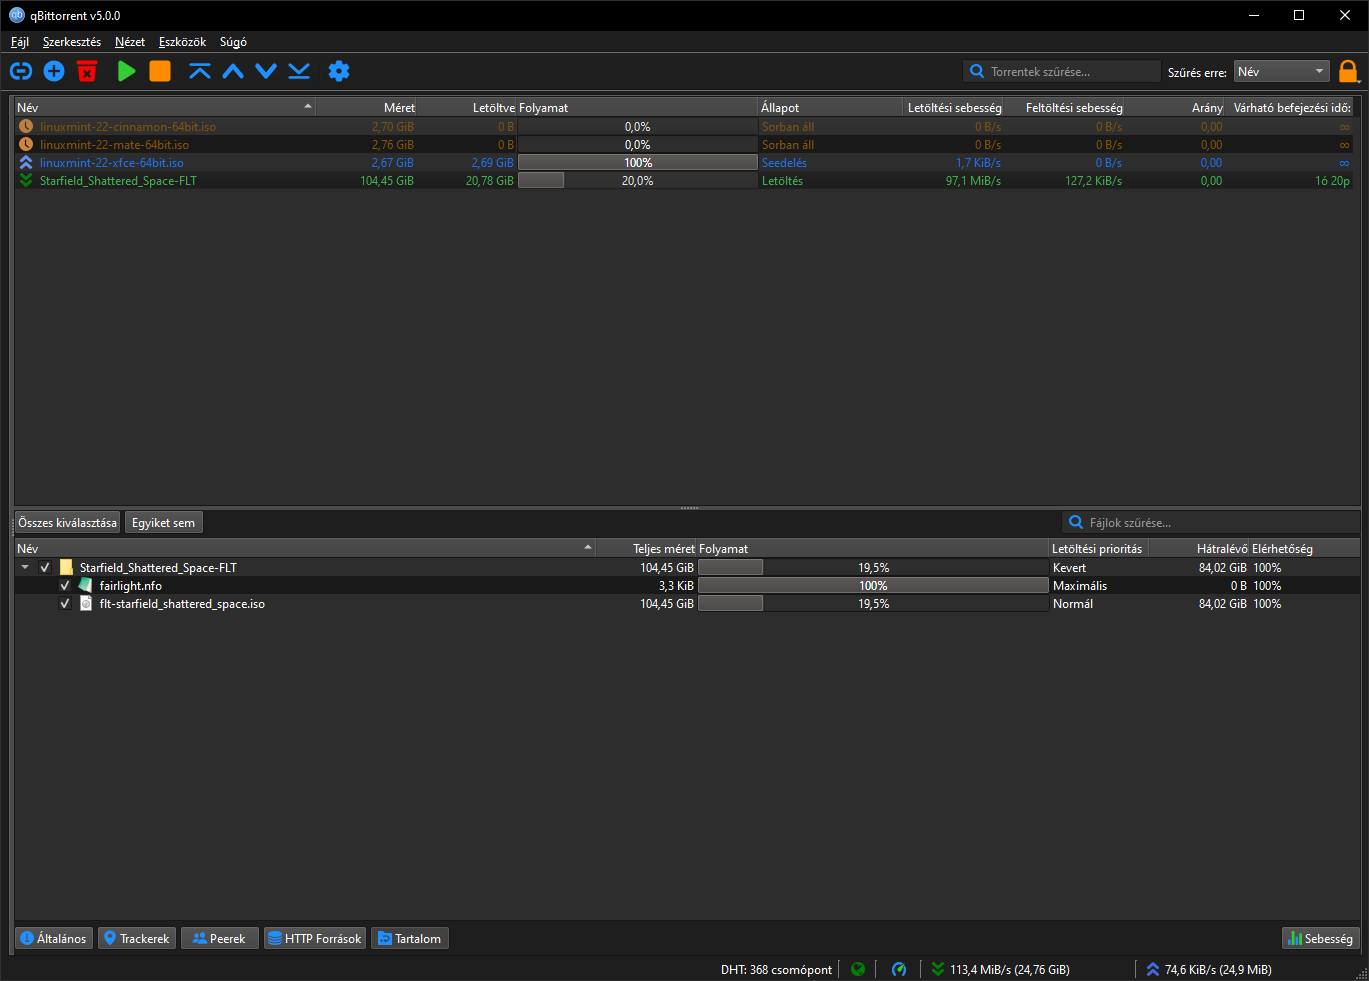Open the Nézet menu

pos(130,42)
